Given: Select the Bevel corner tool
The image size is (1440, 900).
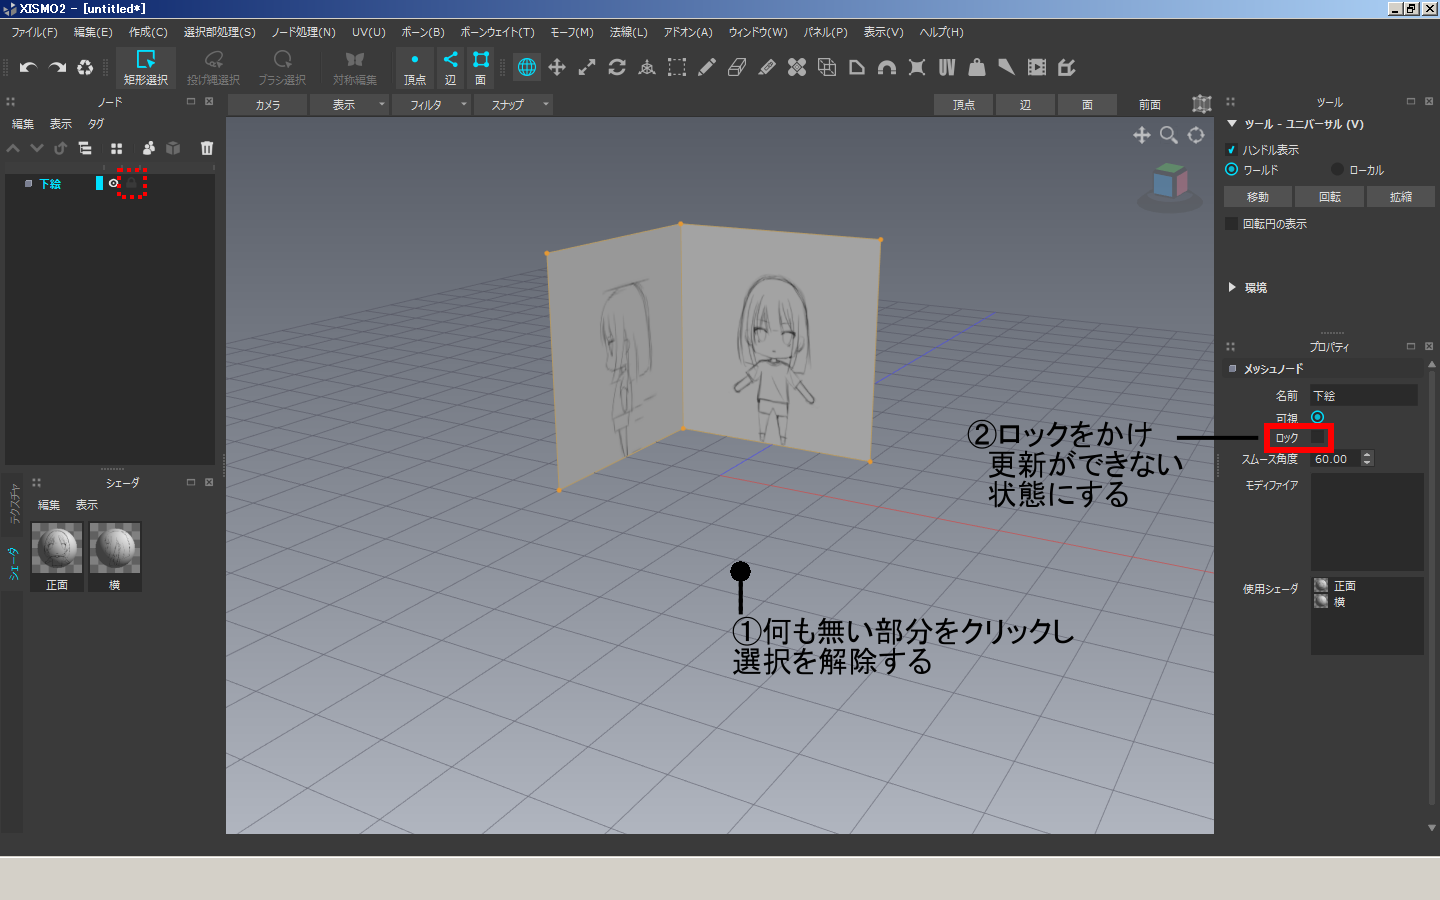Looking at the screenshot, I should 857,67.
